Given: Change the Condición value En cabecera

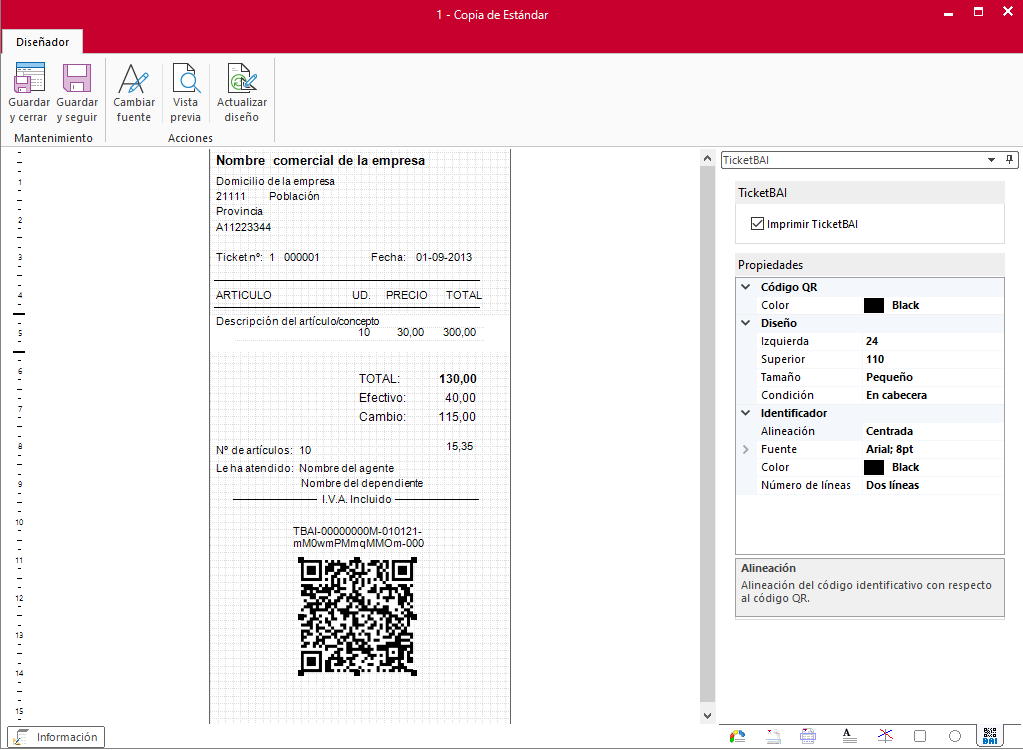Looking at the screenshot, I should click(933, 395).
